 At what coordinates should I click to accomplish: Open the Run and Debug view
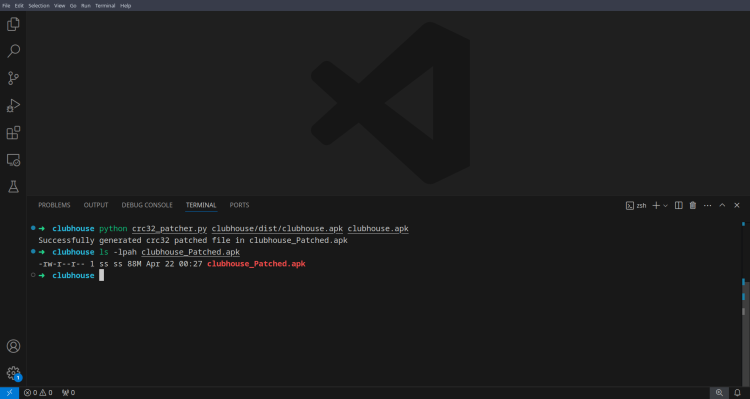[x=13, y=105]
